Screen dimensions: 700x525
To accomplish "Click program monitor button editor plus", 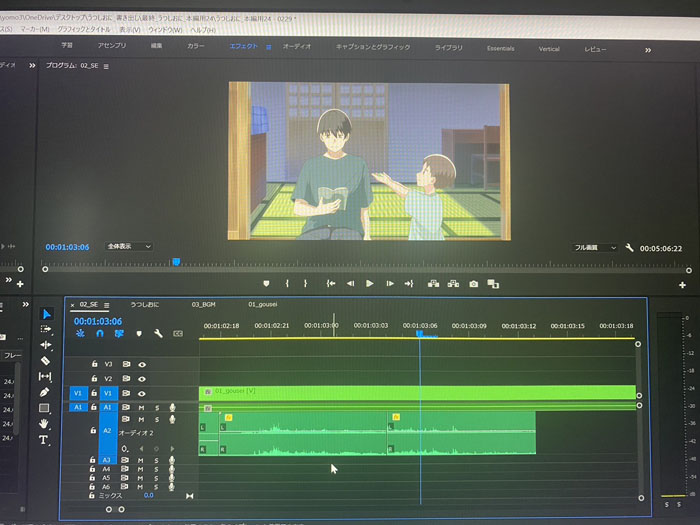I will 682,284.
